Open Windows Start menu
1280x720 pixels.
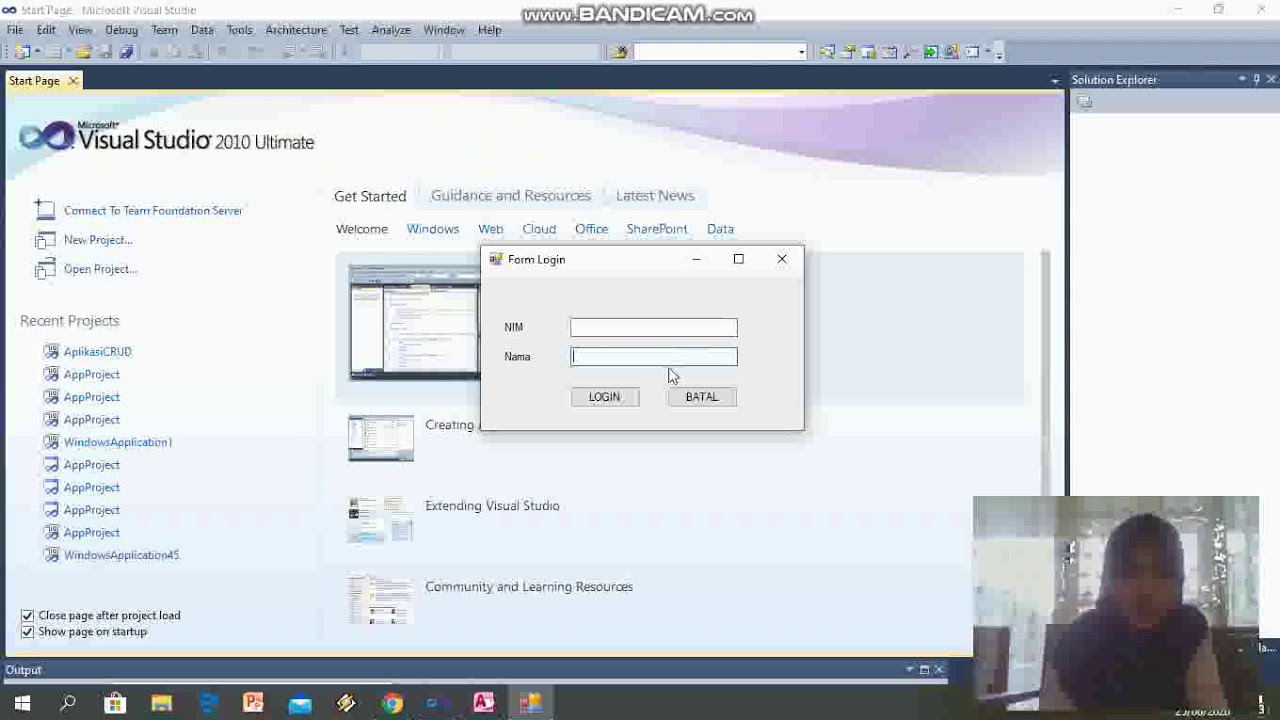(22, 703)
